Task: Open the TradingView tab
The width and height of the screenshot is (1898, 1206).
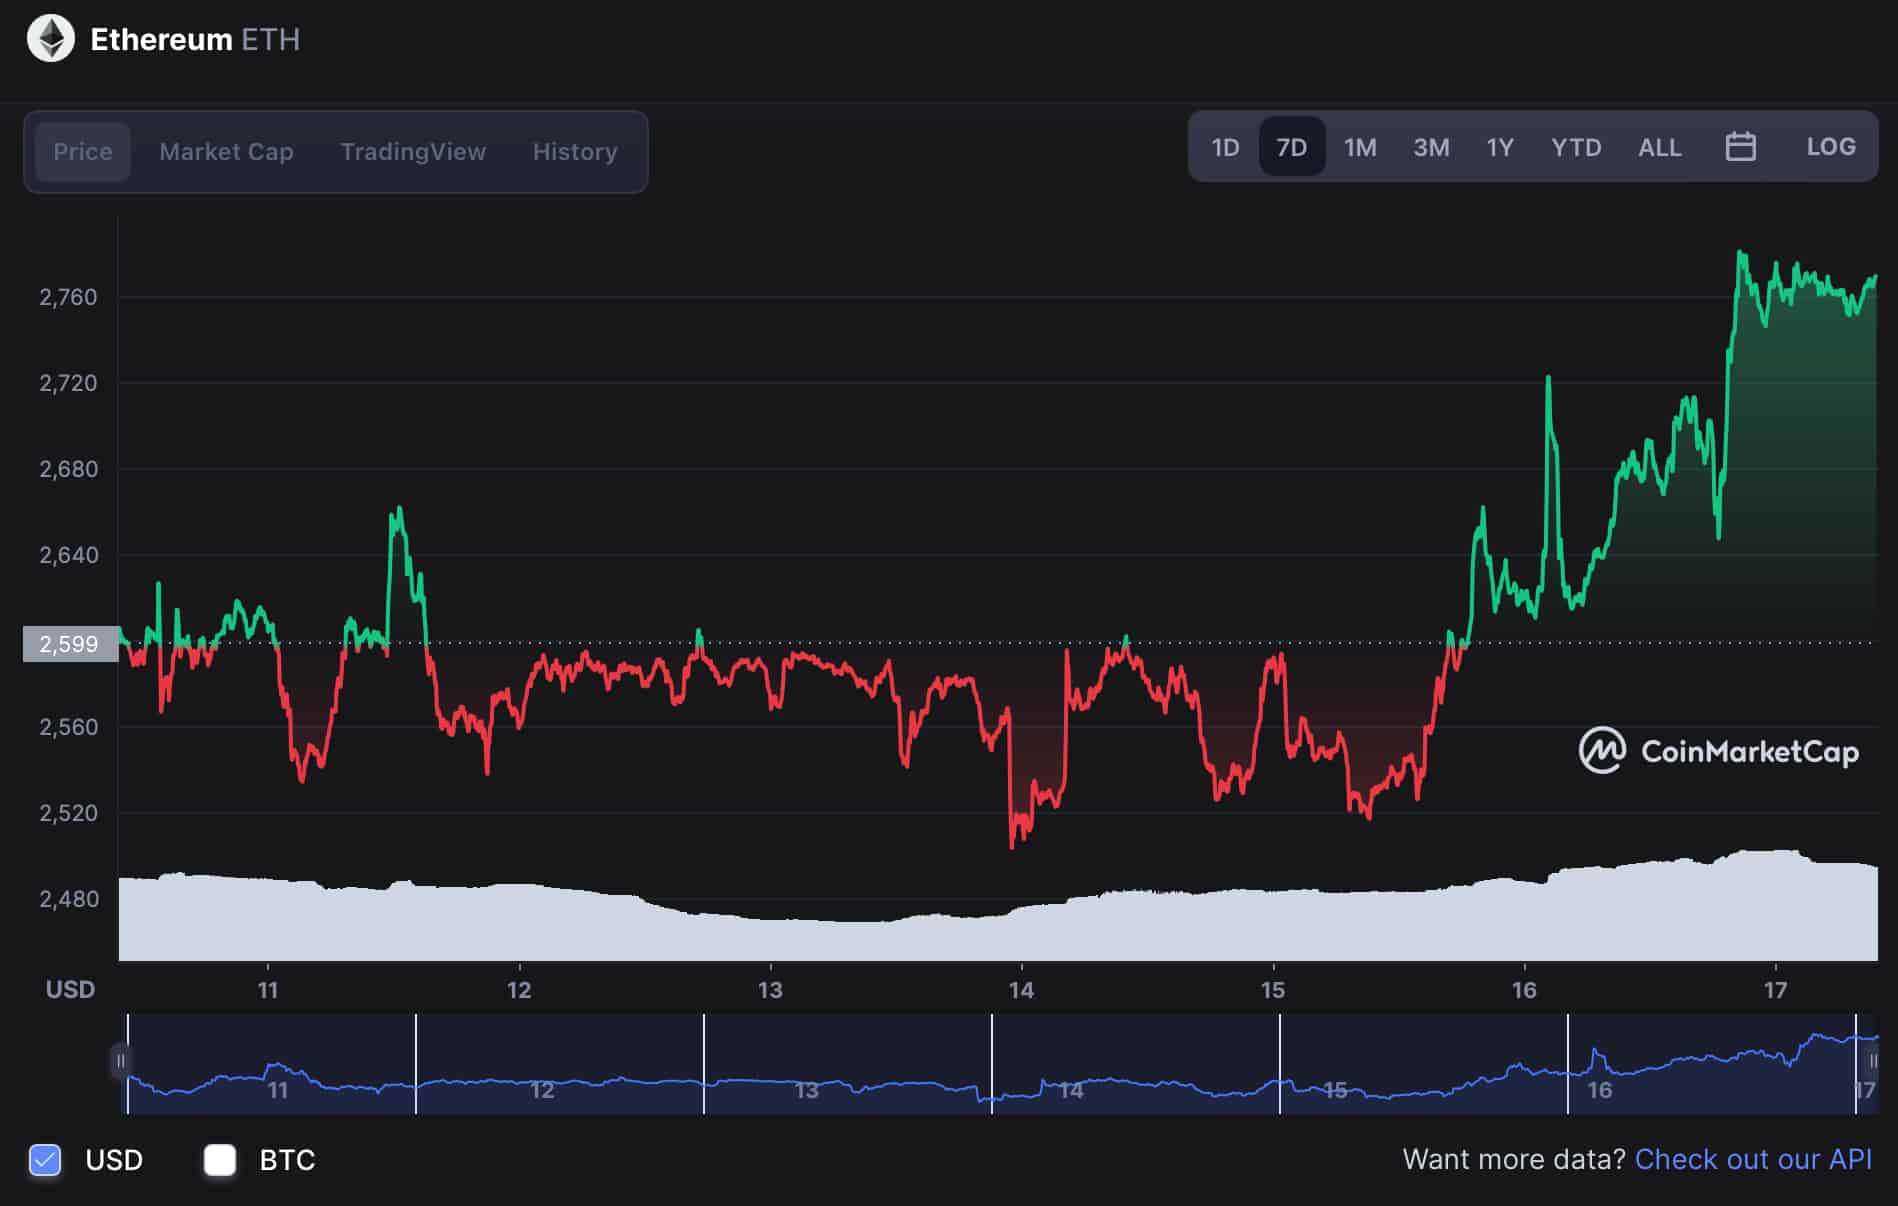Action: pyautogui.click(x=413, y=151)
